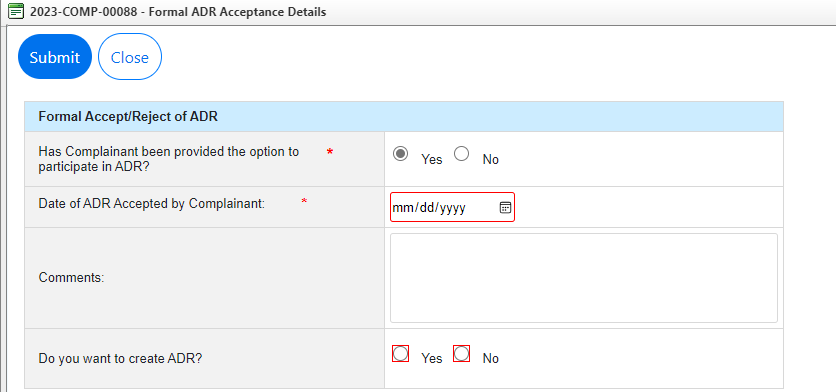Click the blue Submit button
836x392 pixels.
(55, 57)
